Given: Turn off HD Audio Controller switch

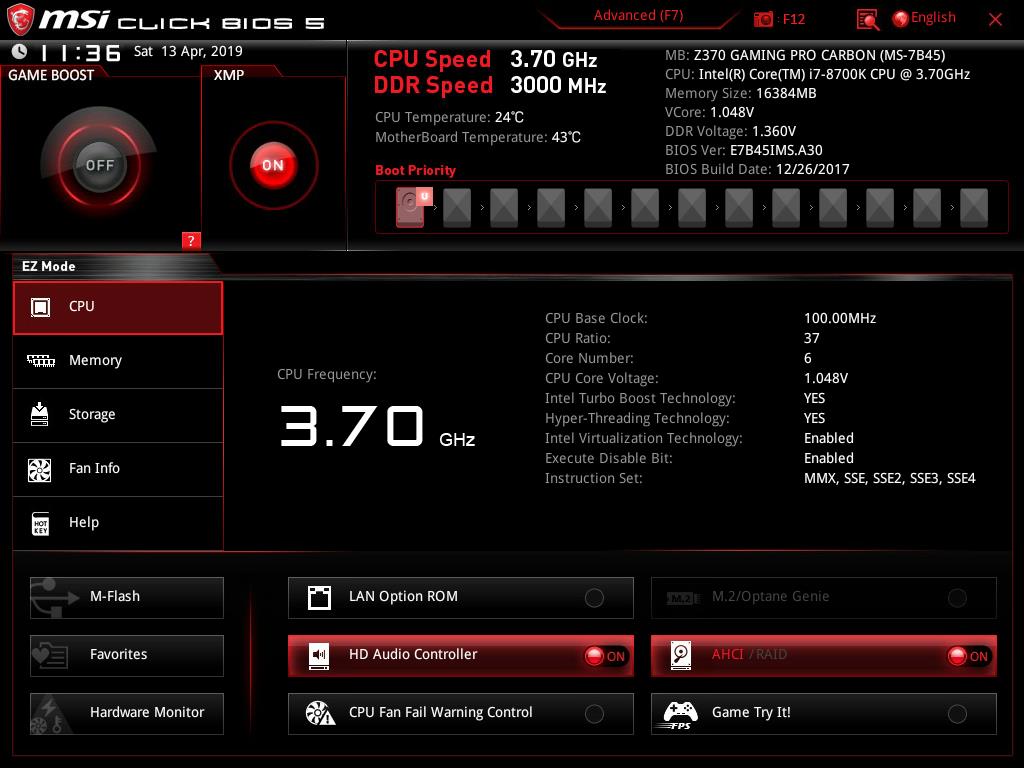Looking at the screenshot, I should click(605, 656).
